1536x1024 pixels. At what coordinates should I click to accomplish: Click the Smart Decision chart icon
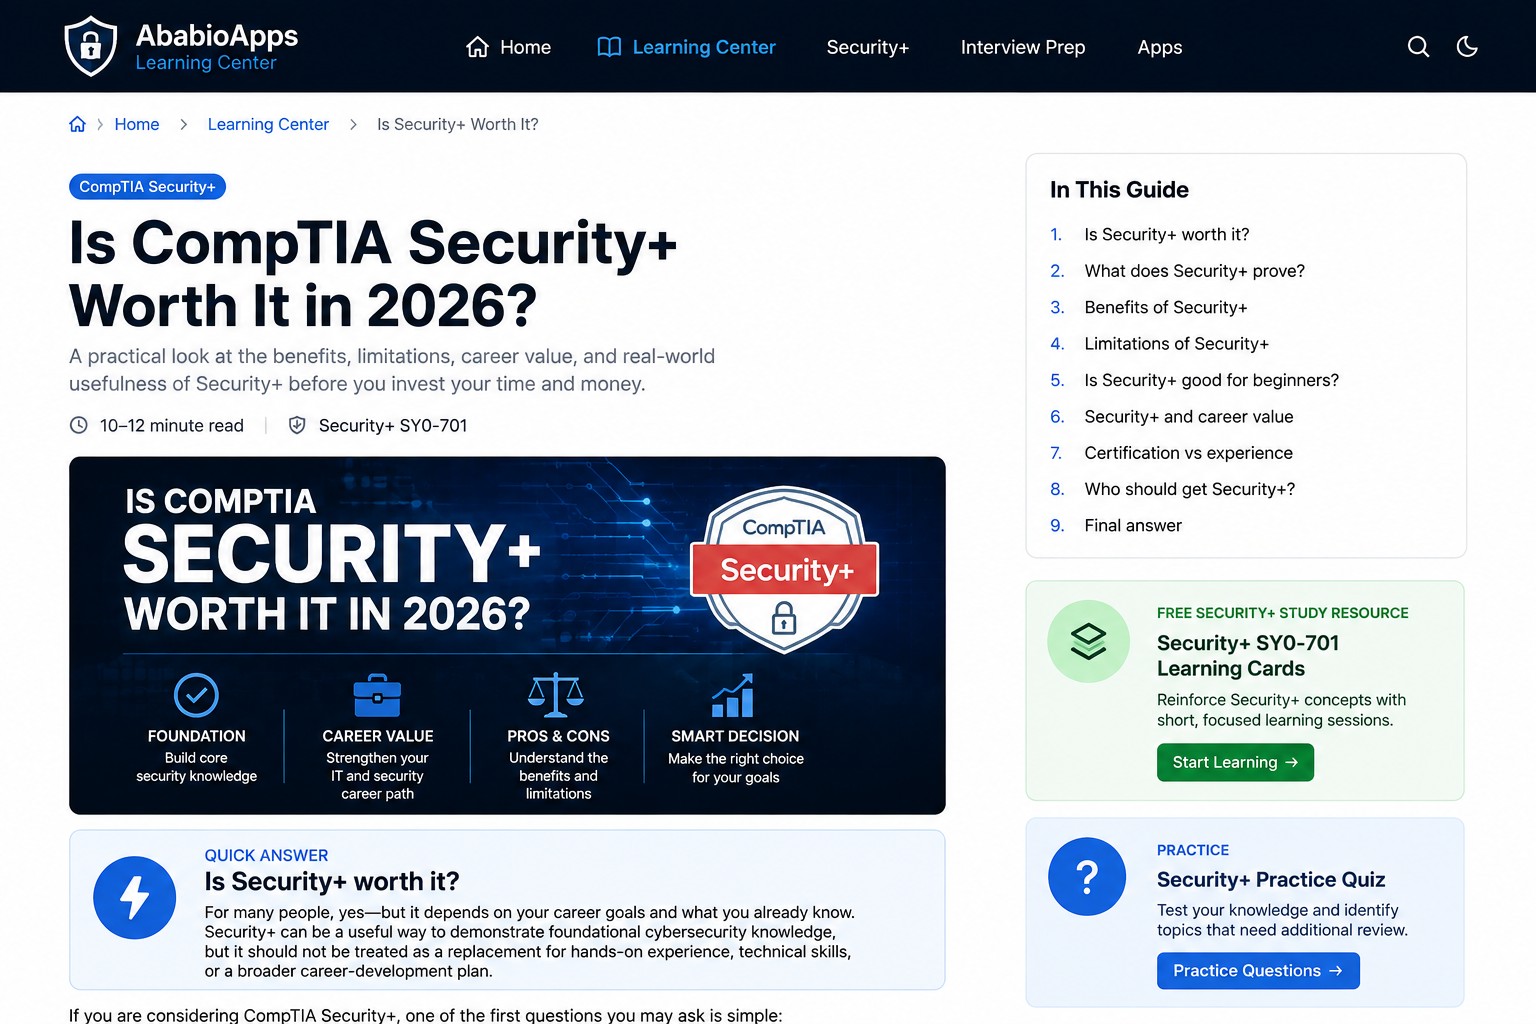coord(733,695)
